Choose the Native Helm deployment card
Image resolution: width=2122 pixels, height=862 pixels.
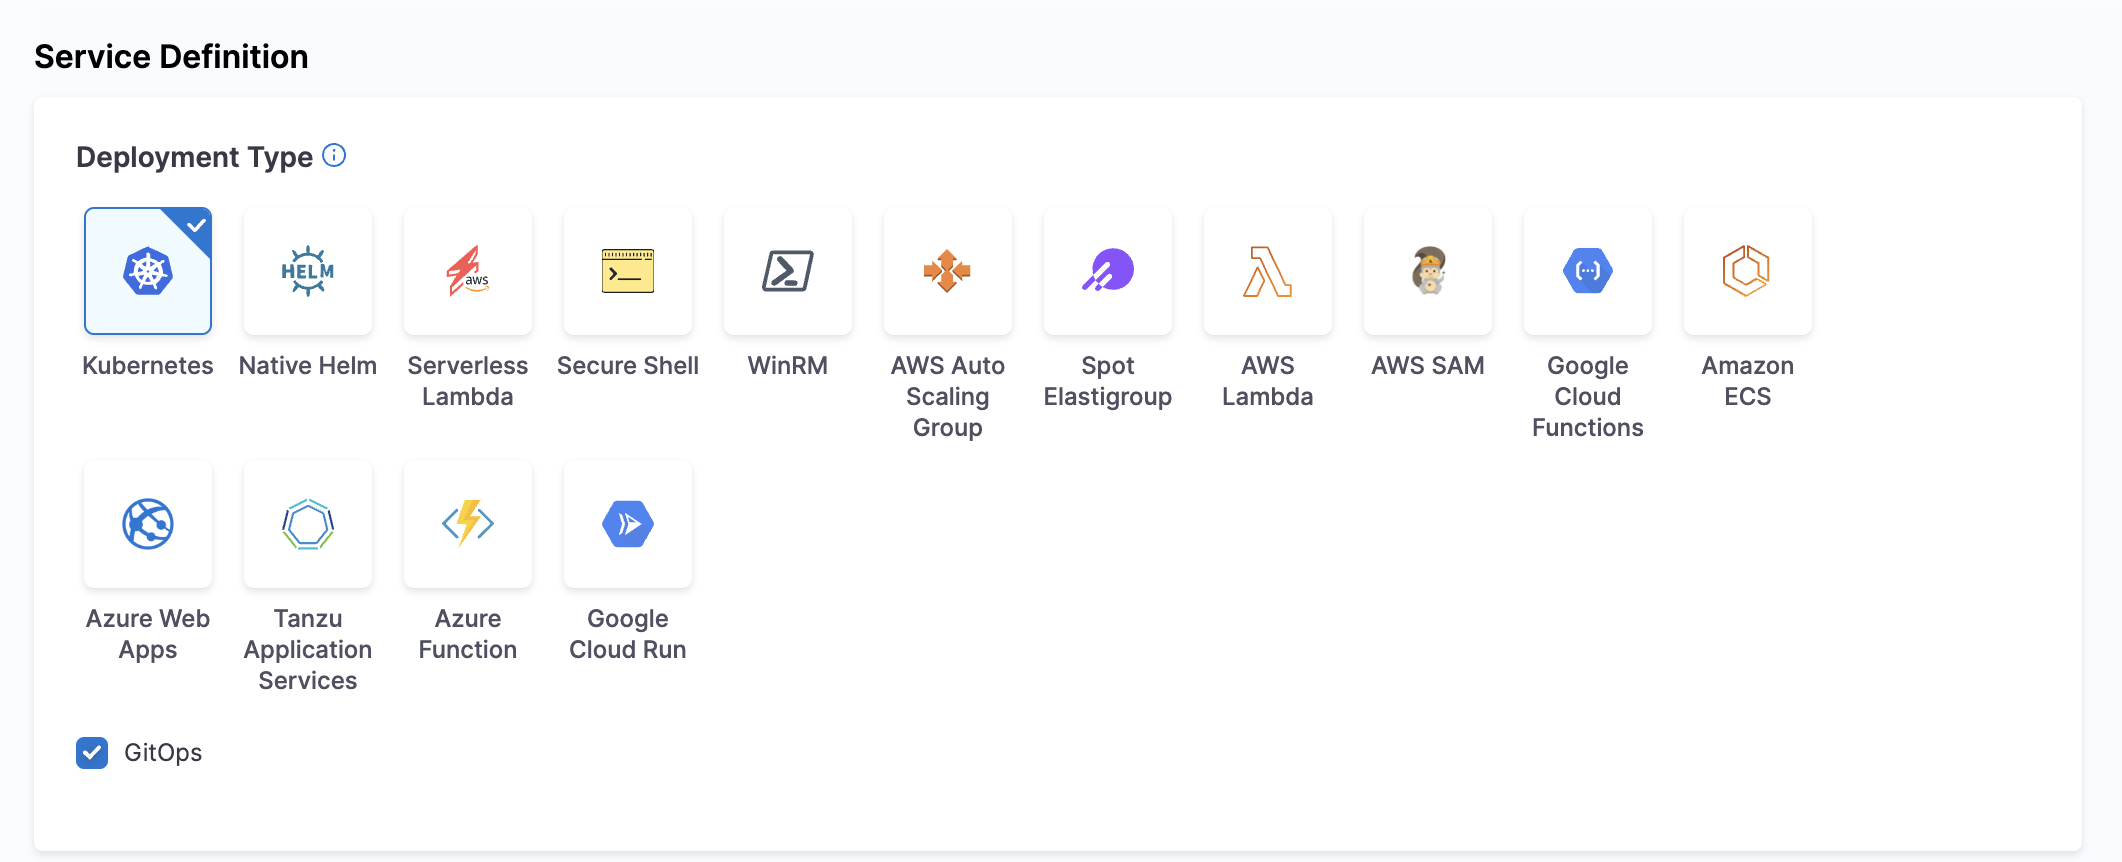pyautogui.click(x=308, y=271)
